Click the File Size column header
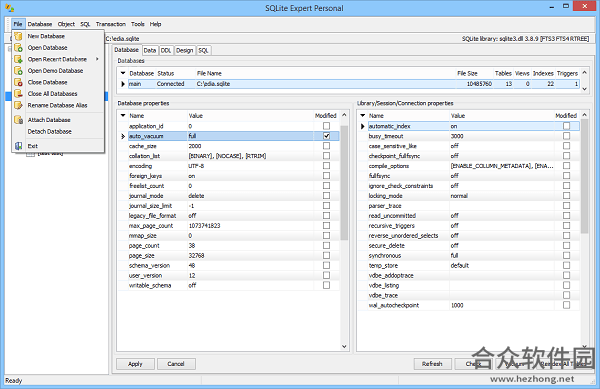600x389 pixels. pyautogui.click(x=467, y=73)
